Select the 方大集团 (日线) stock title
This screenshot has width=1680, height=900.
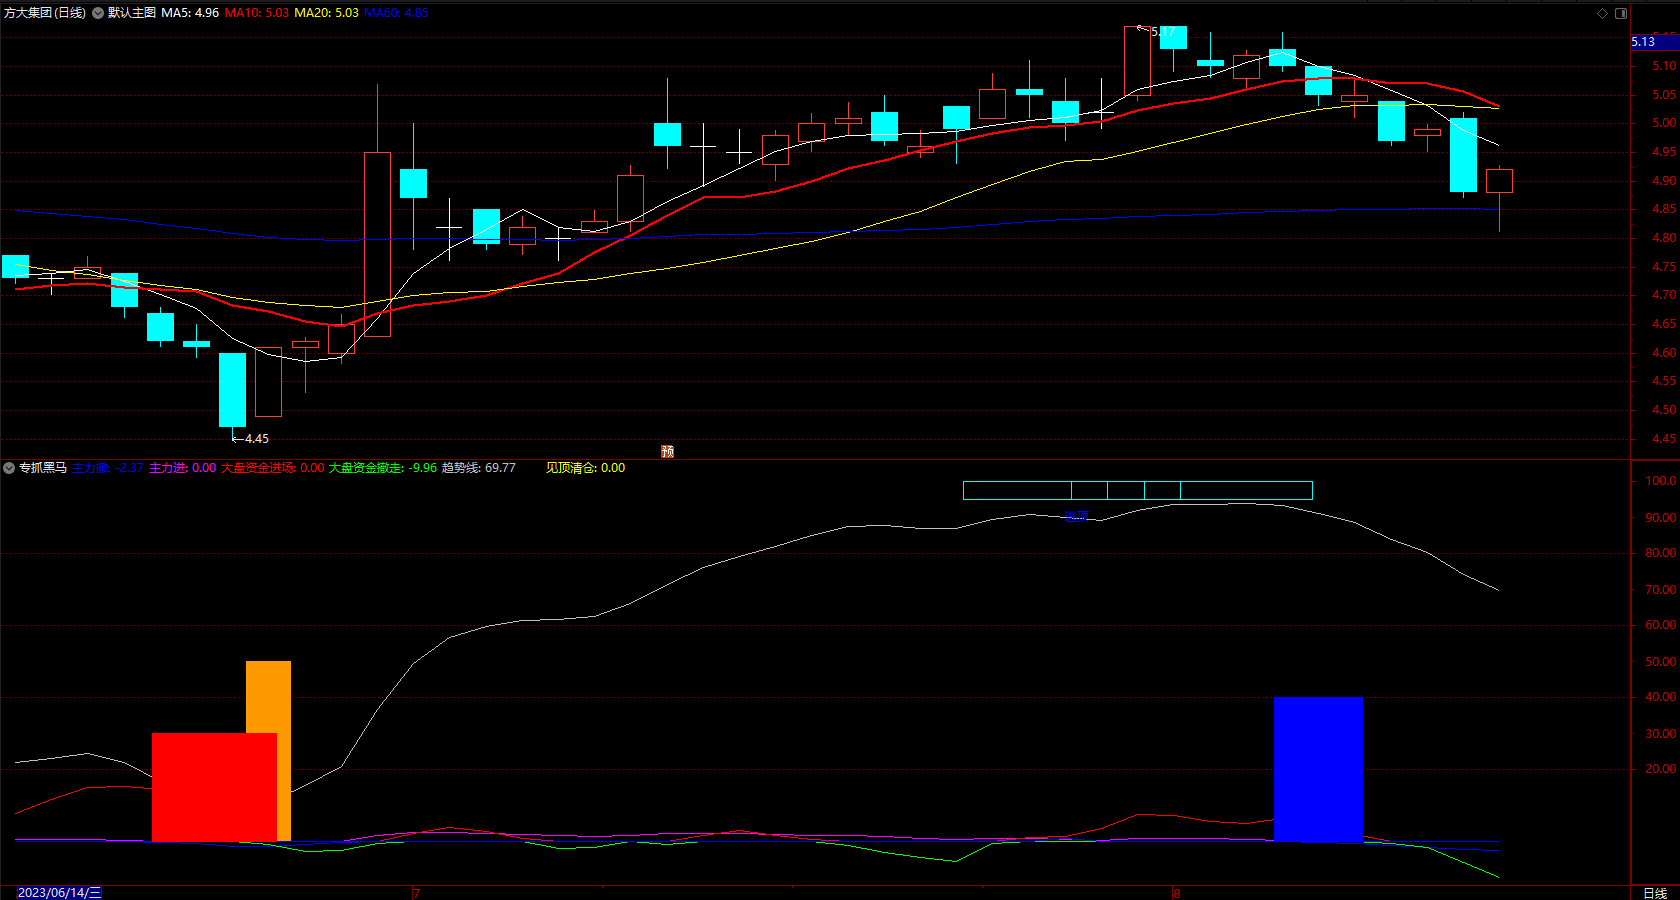click(45, 13)
